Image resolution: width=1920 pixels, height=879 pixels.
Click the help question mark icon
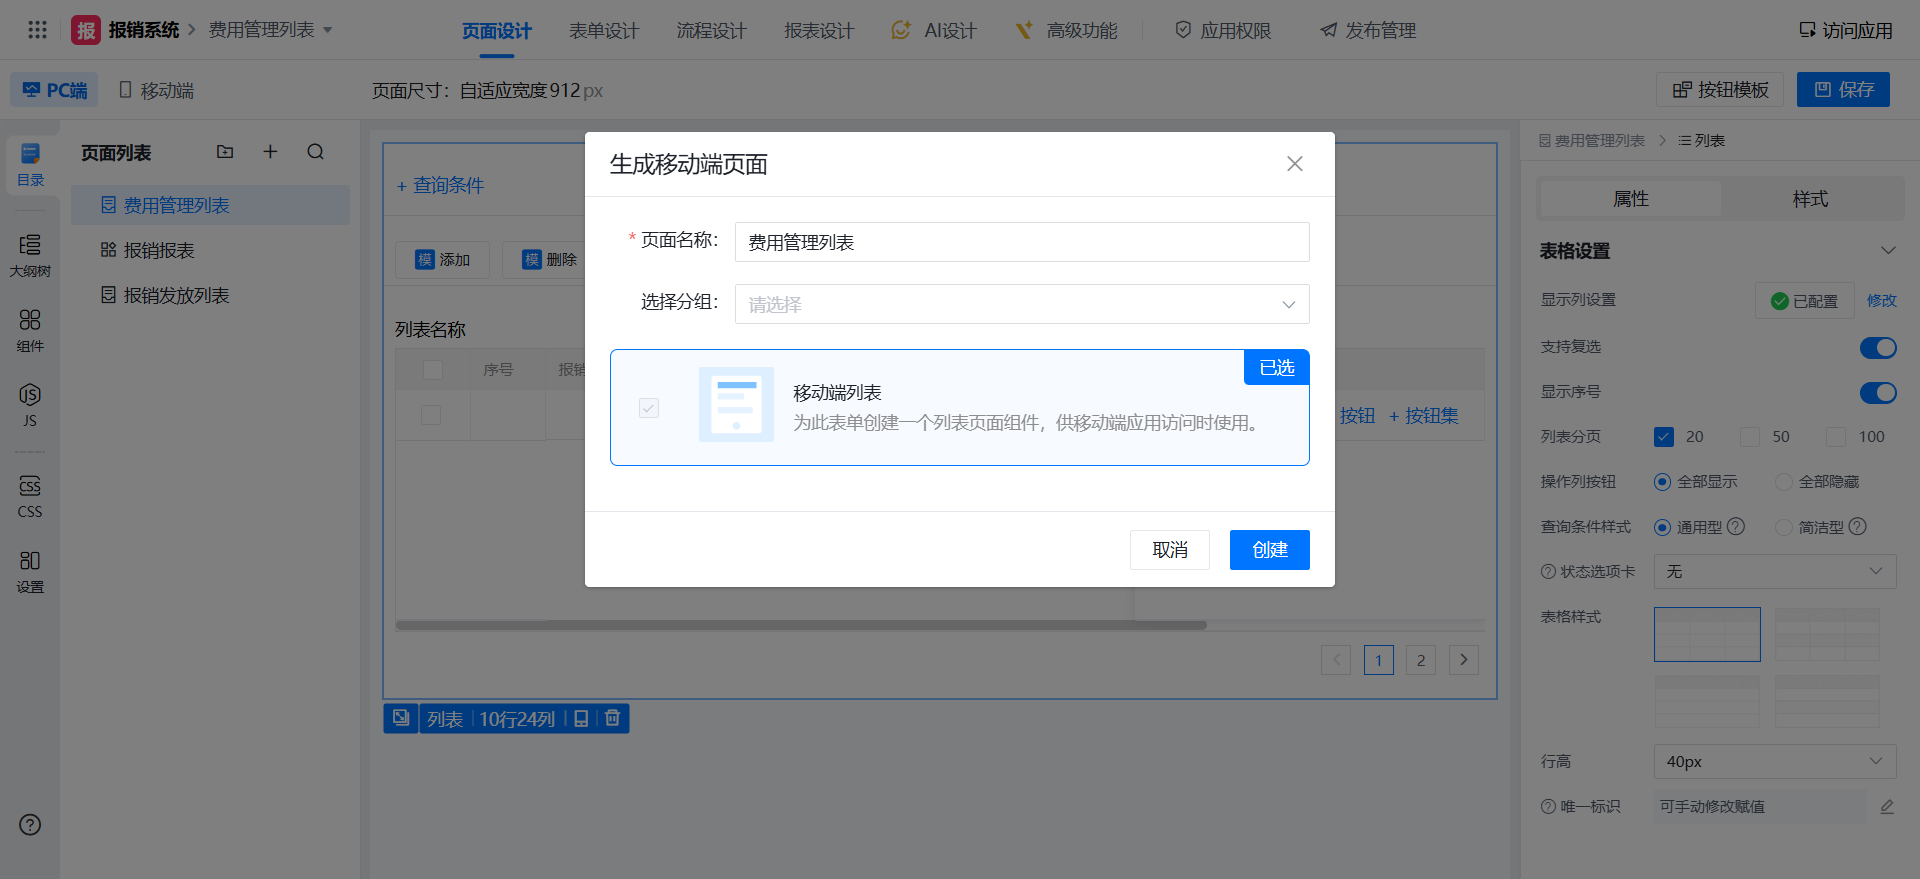point(30,825)
